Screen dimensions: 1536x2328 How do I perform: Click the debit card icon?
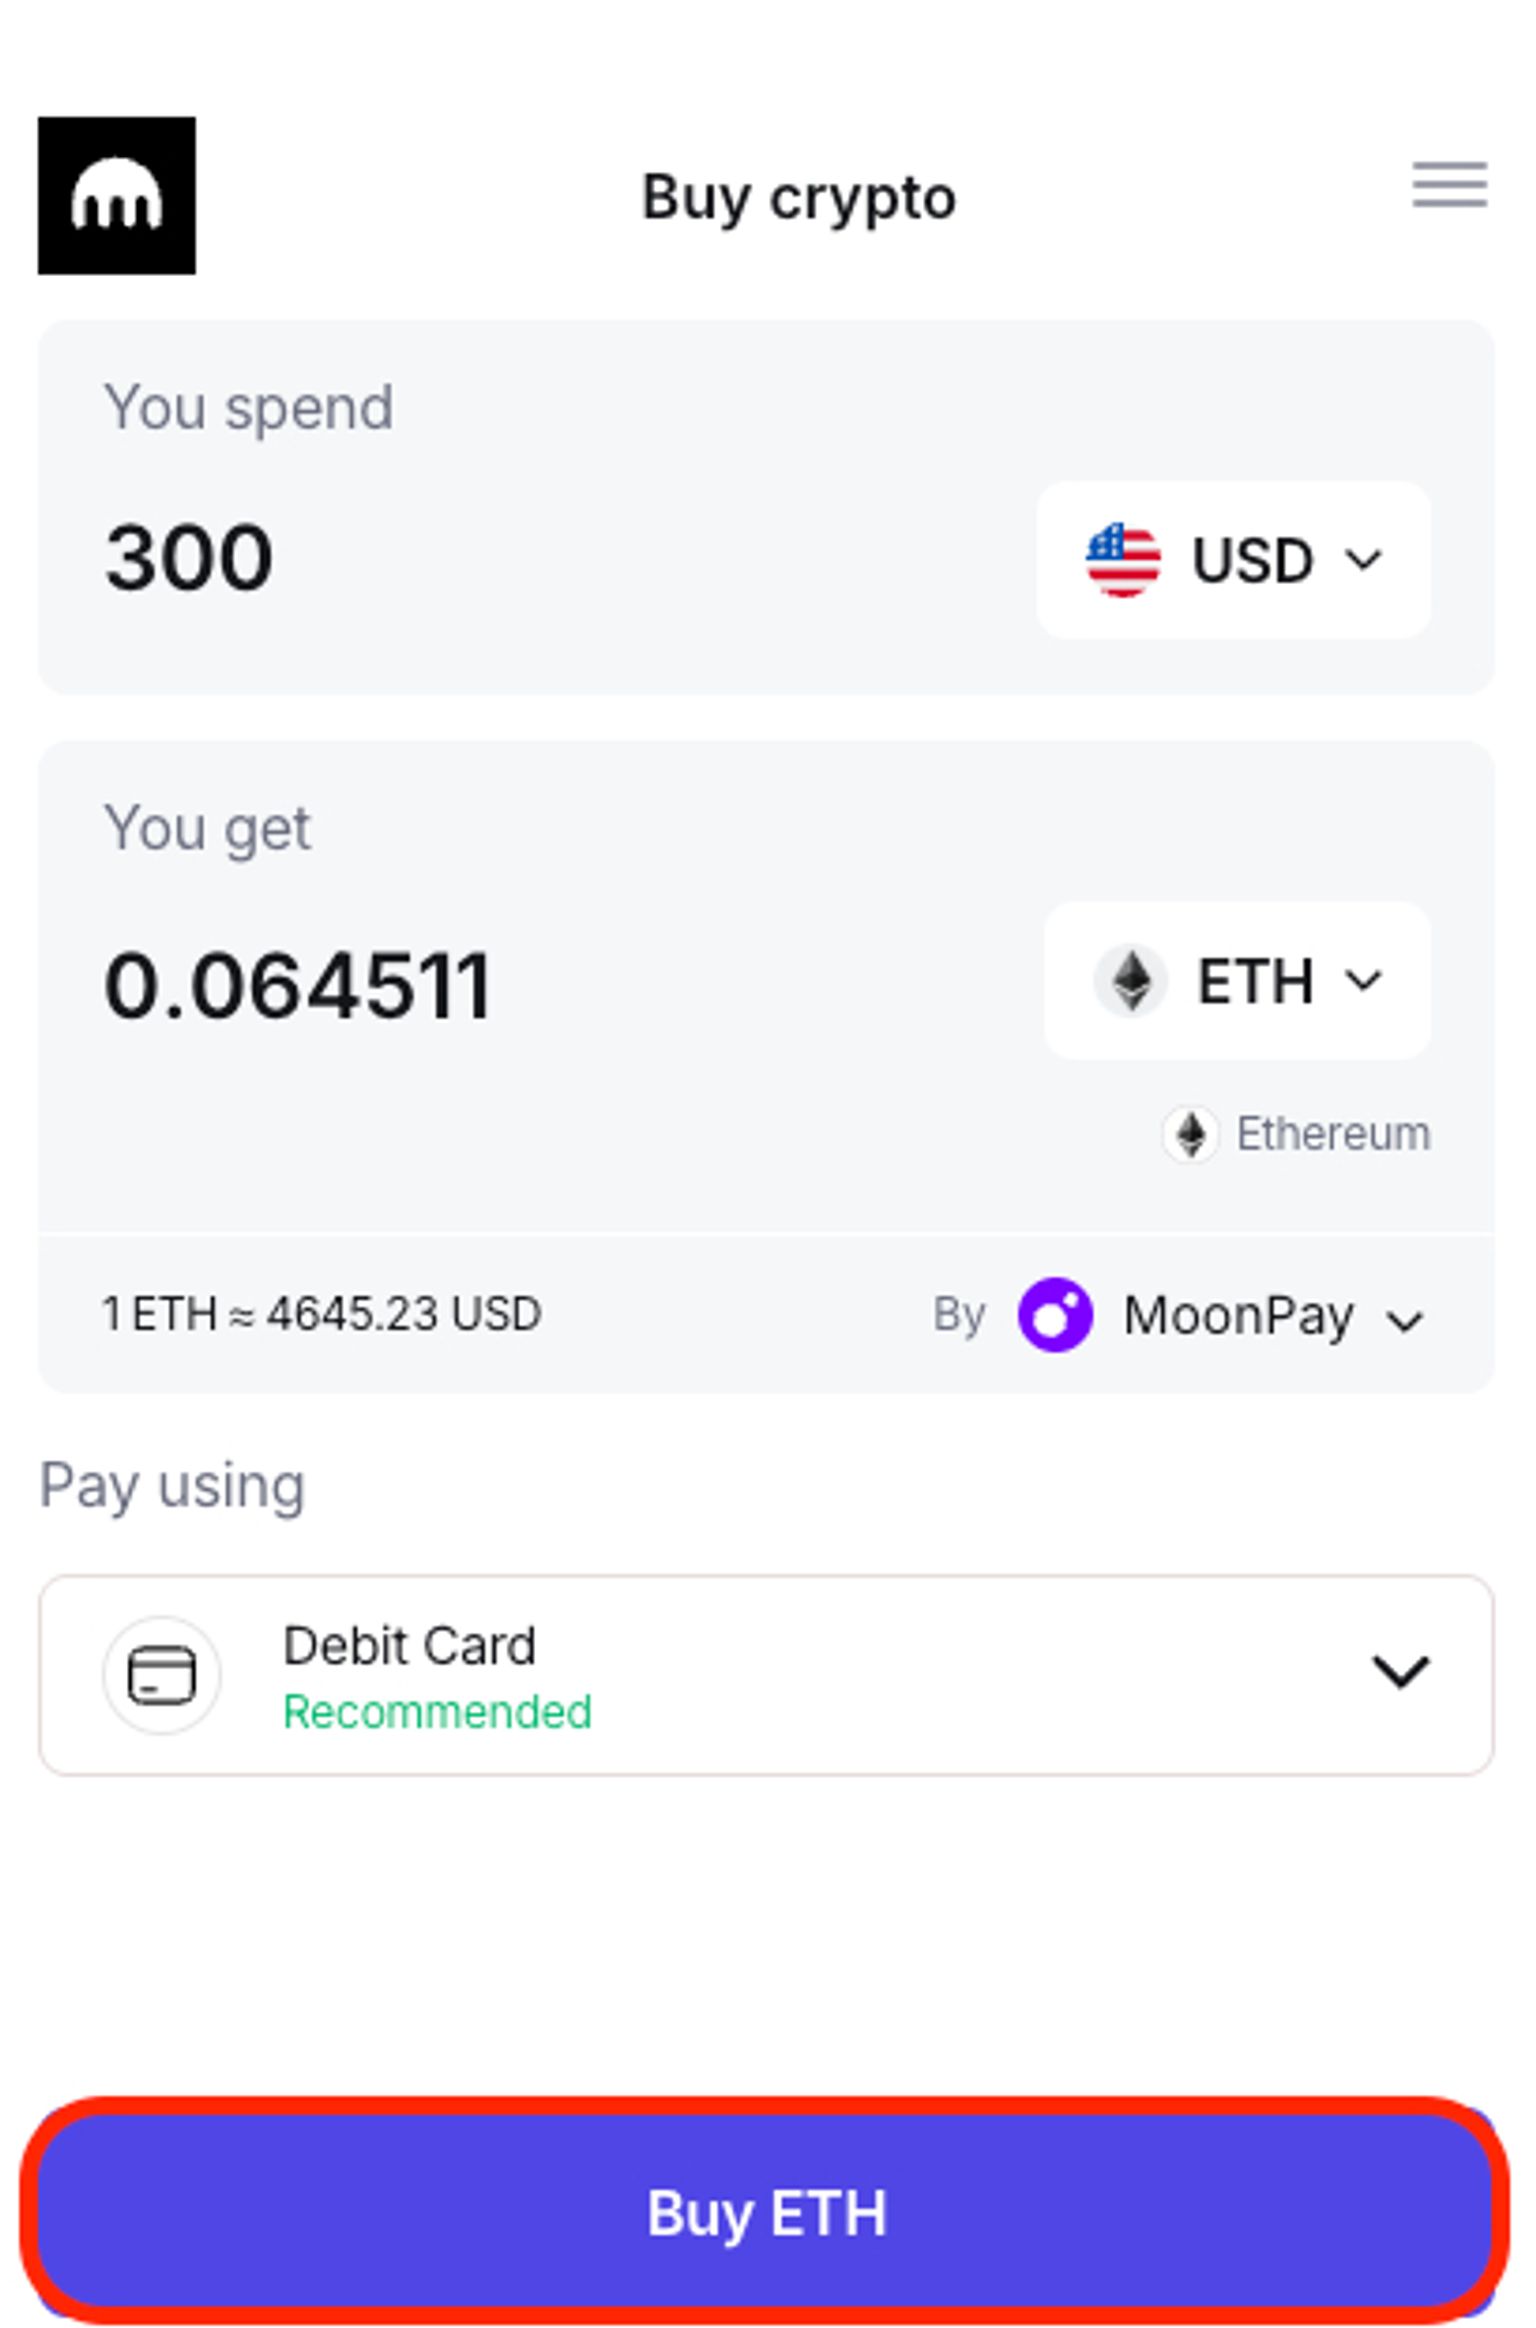[x=162, y=1674]
